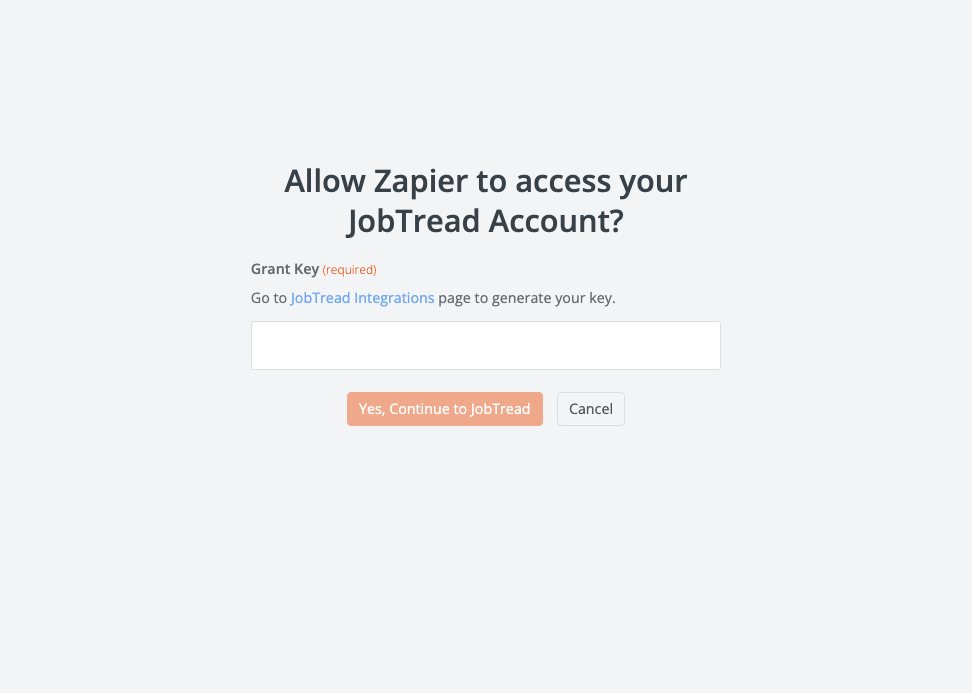
Task: Select the Grant Key label text
Action: [285, 269]
